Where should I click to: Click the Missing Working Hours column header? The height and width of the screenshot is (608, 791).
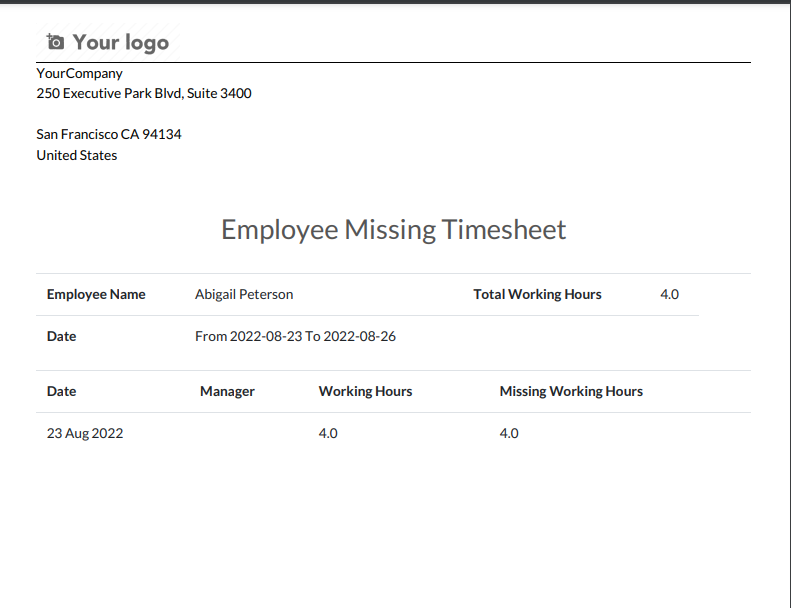point(571,392)
